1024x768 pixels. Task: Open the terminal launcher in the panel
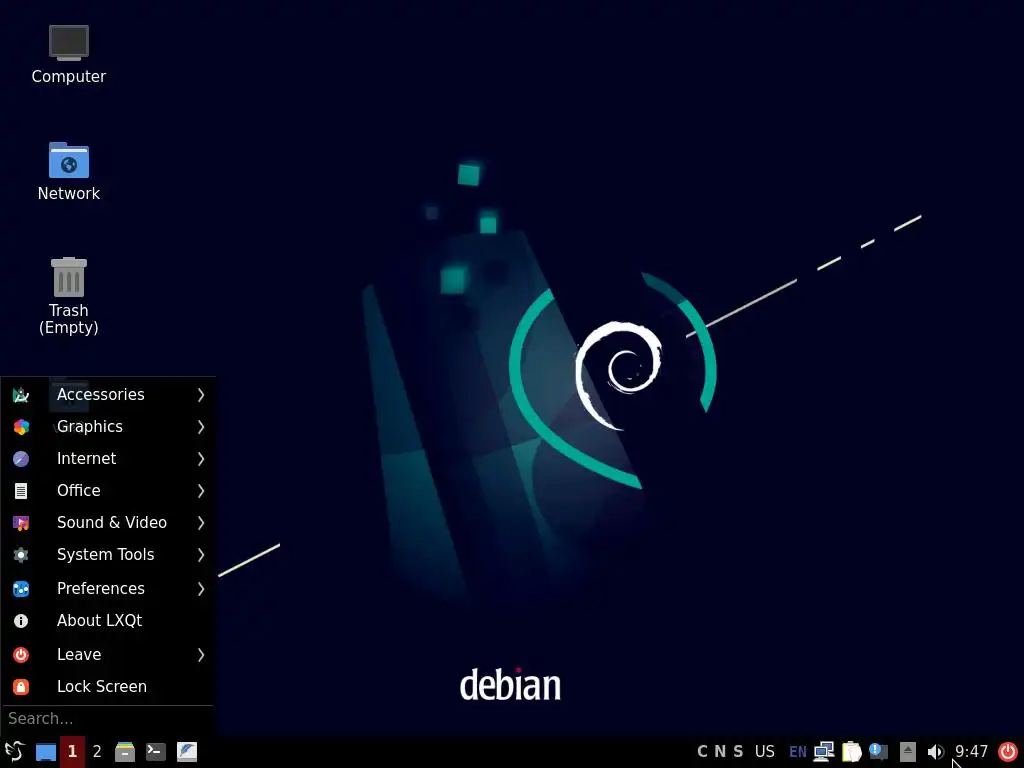point(155,752)
